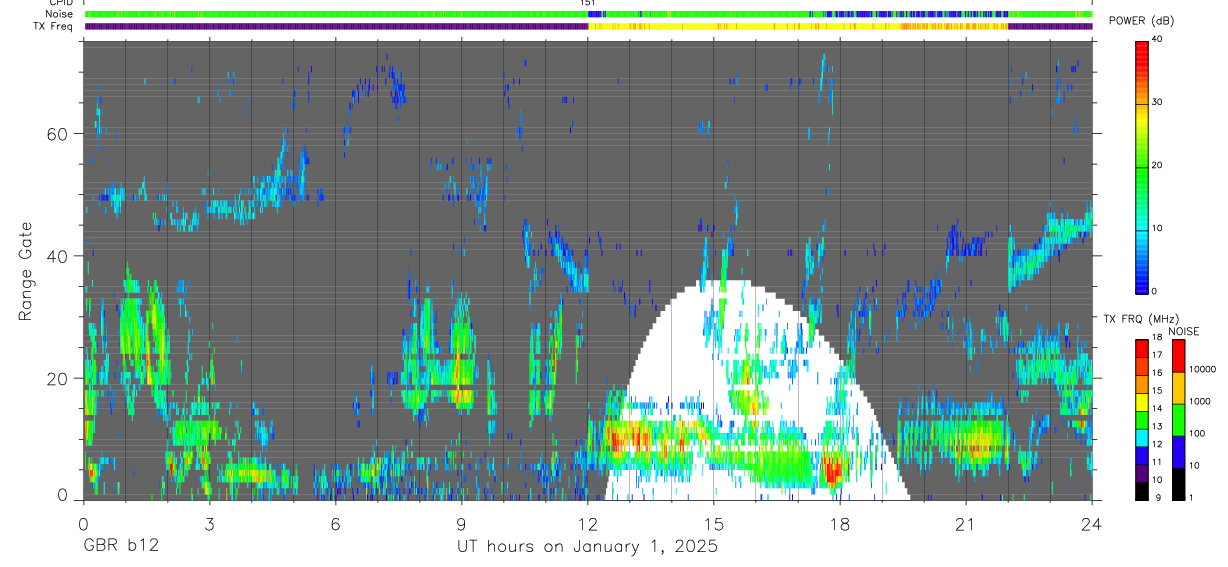This screenshot has width=1228, height=567.
Task: Click the 15 tick on the UT hours axis
Action: coord(714,524)
